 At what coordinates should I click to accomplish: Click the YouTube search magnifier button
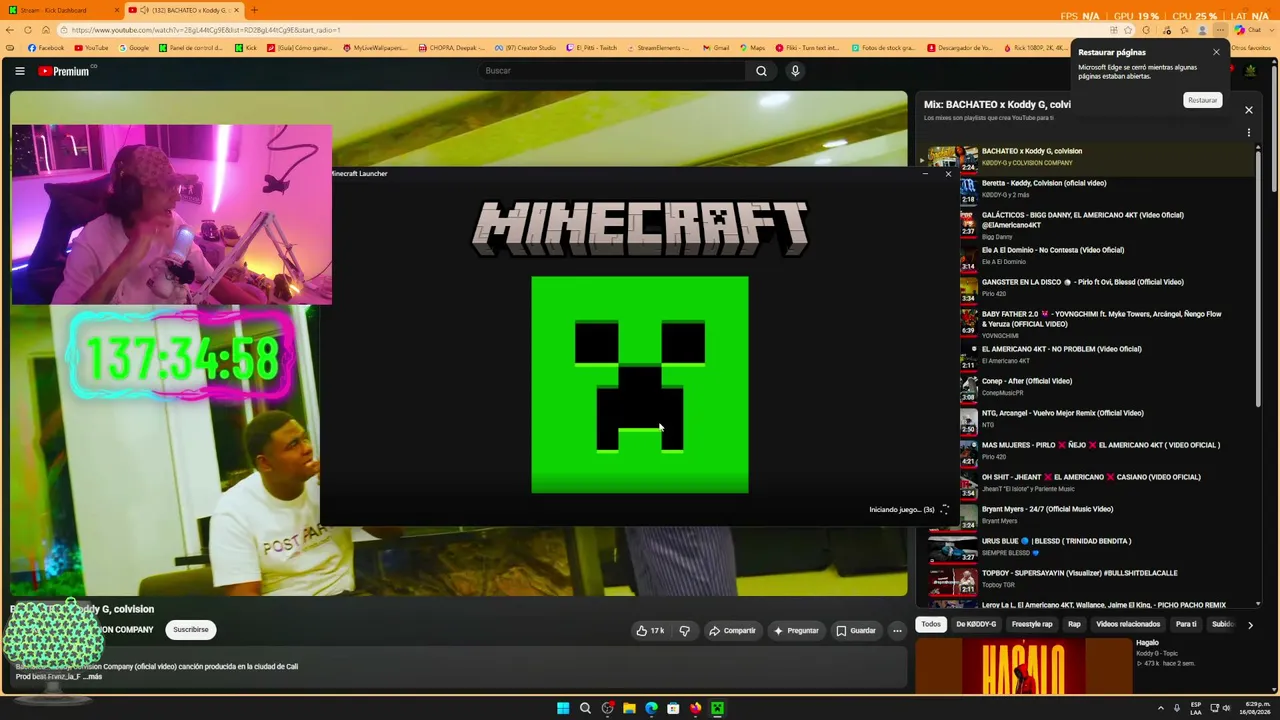(x=761, y=71)
